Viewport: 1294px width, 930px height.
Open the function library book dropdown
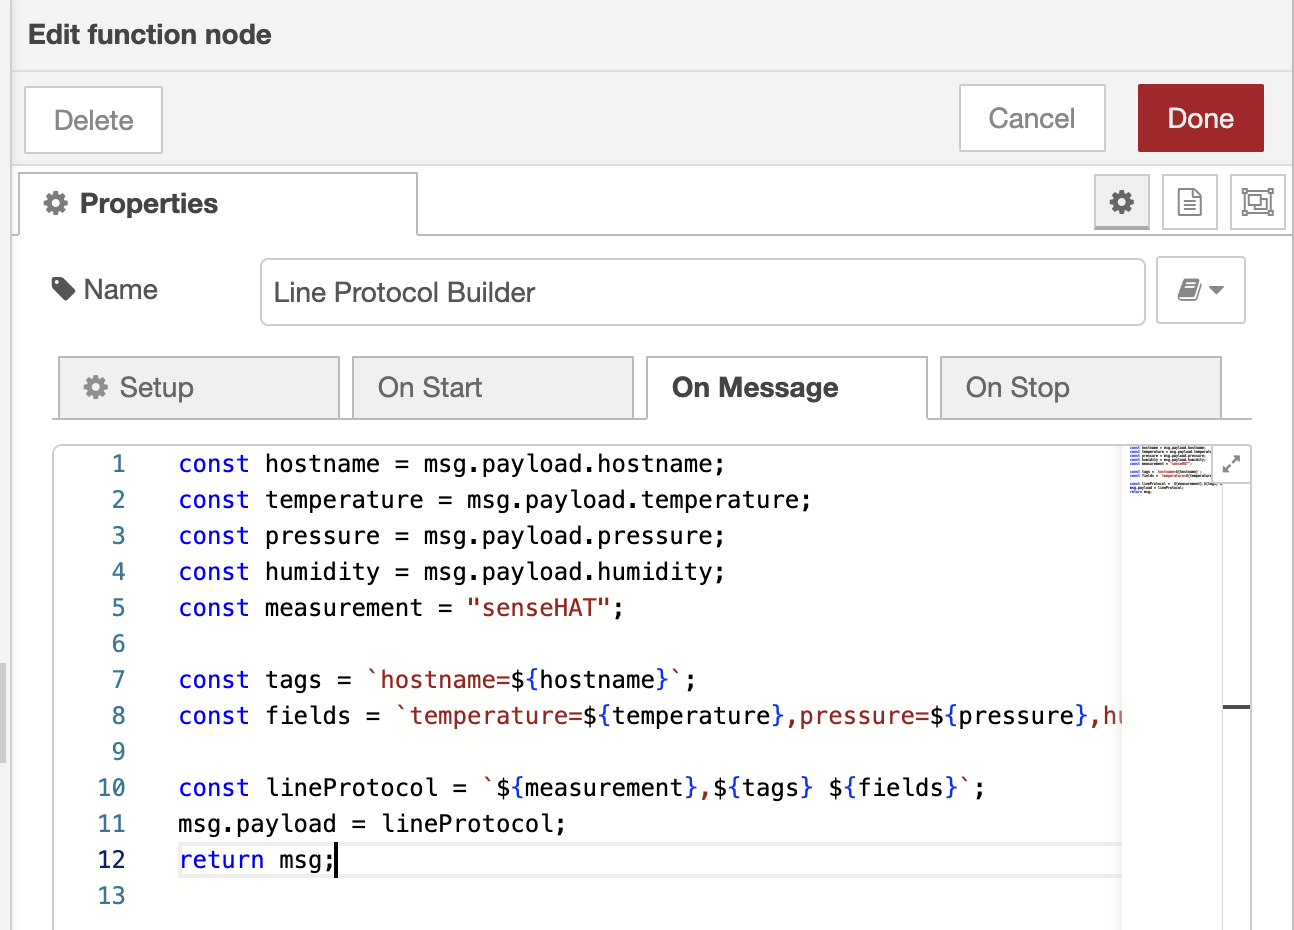point(1200,291)
